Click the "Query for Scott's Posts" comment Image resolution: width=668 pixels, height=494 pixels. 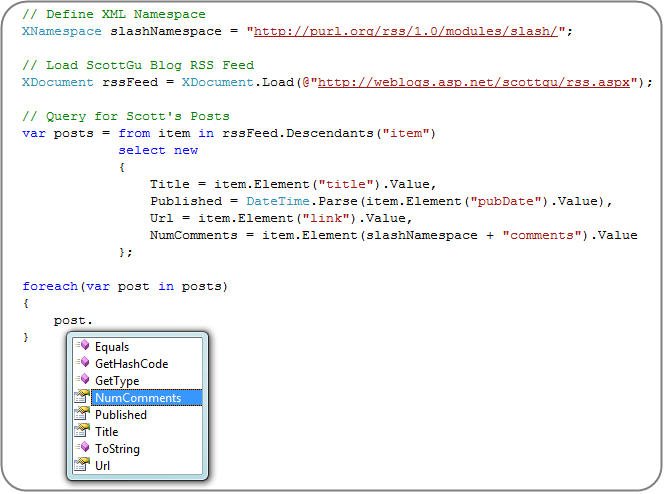126,117
